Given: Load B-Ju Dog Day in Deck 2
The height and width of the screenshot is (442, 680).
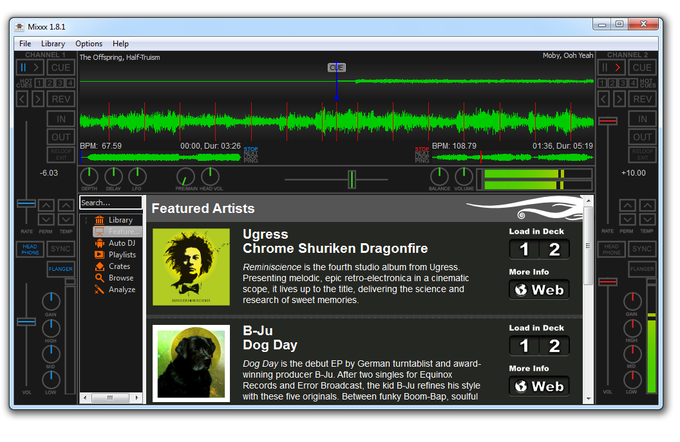Looking at the screenshot, I should [x=554, y=346].
